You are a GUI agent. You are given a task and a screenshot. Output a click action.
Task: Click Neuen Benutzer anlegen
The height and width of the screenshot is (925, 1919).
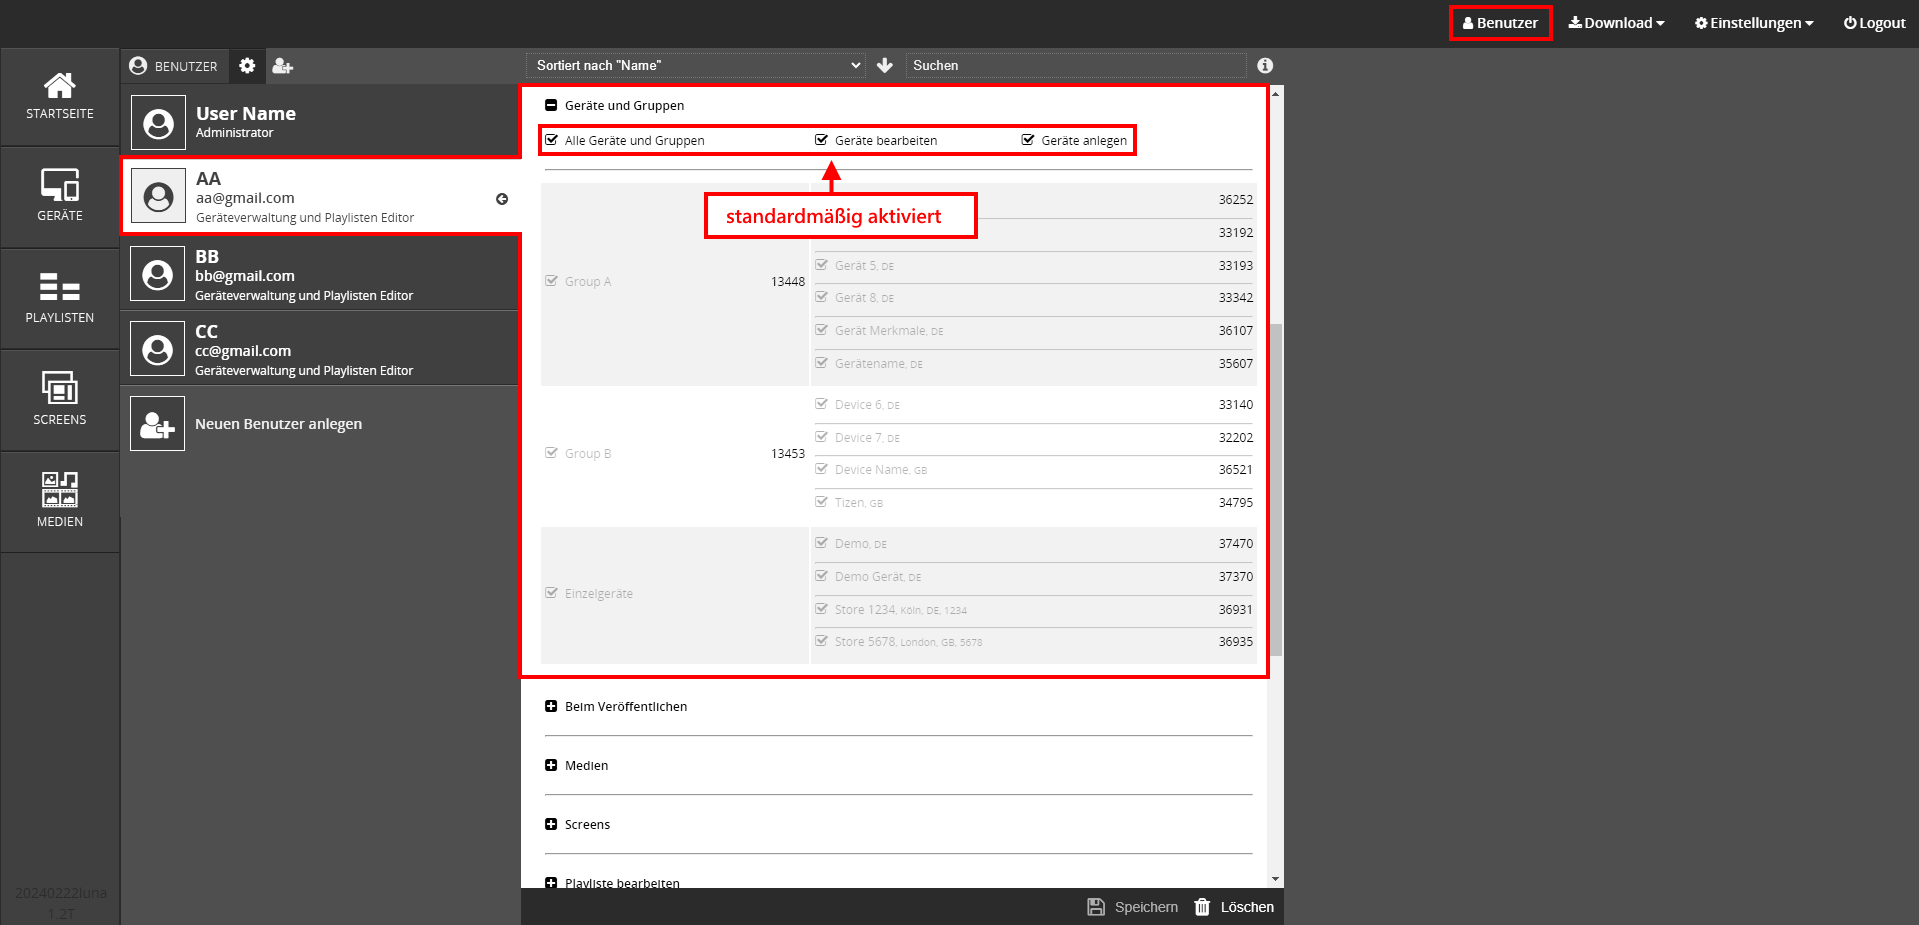(278, 424)
